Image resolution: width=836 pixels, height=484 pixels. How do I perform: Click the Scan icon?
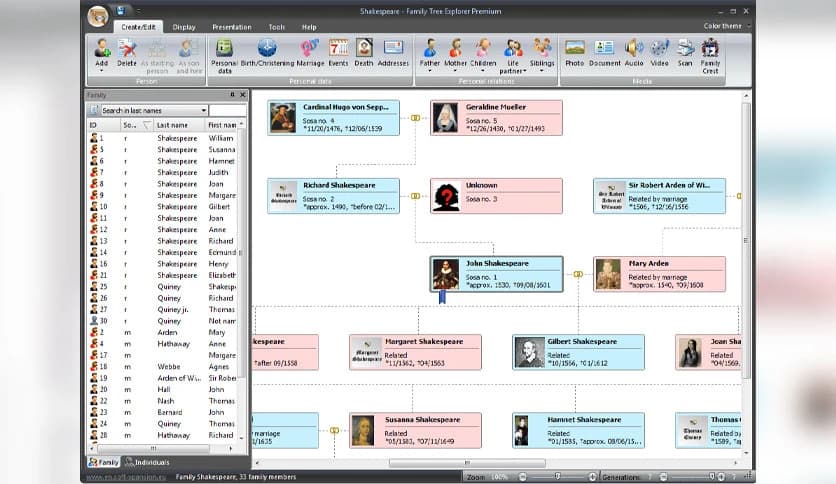685,49
